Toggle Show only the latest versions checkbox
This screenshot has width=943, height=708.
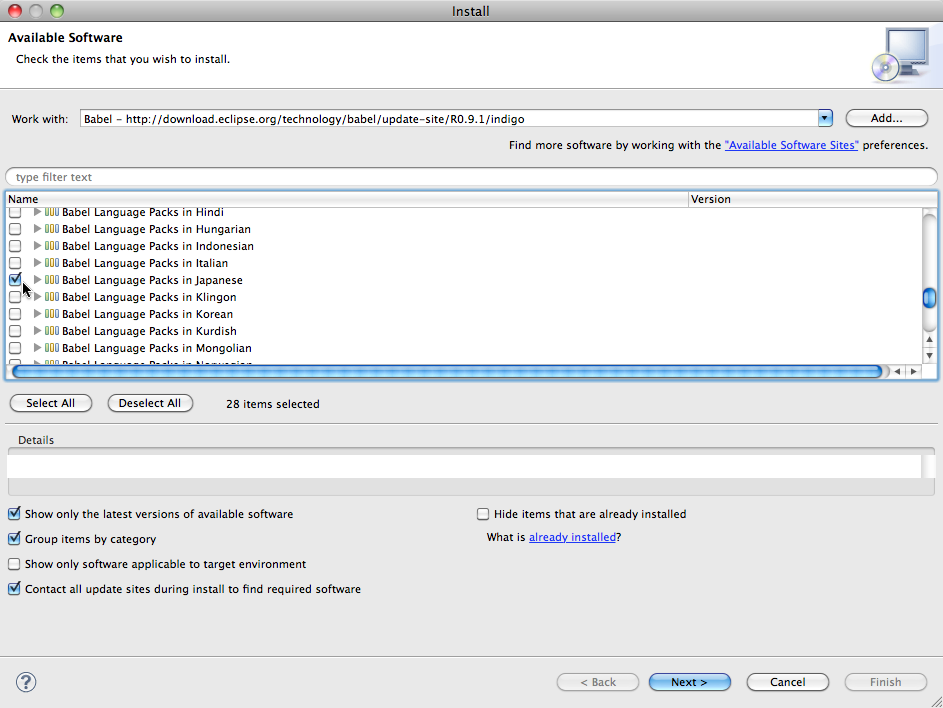tap(14, 514)
